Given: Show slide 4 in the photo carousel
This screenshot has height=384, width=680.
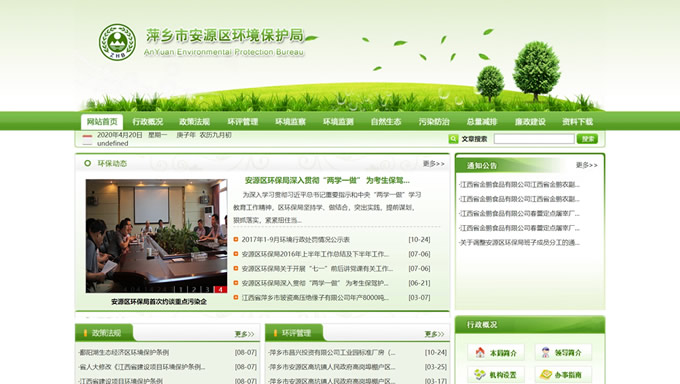Looking at the screenshot, I should (x=221, y=289).
